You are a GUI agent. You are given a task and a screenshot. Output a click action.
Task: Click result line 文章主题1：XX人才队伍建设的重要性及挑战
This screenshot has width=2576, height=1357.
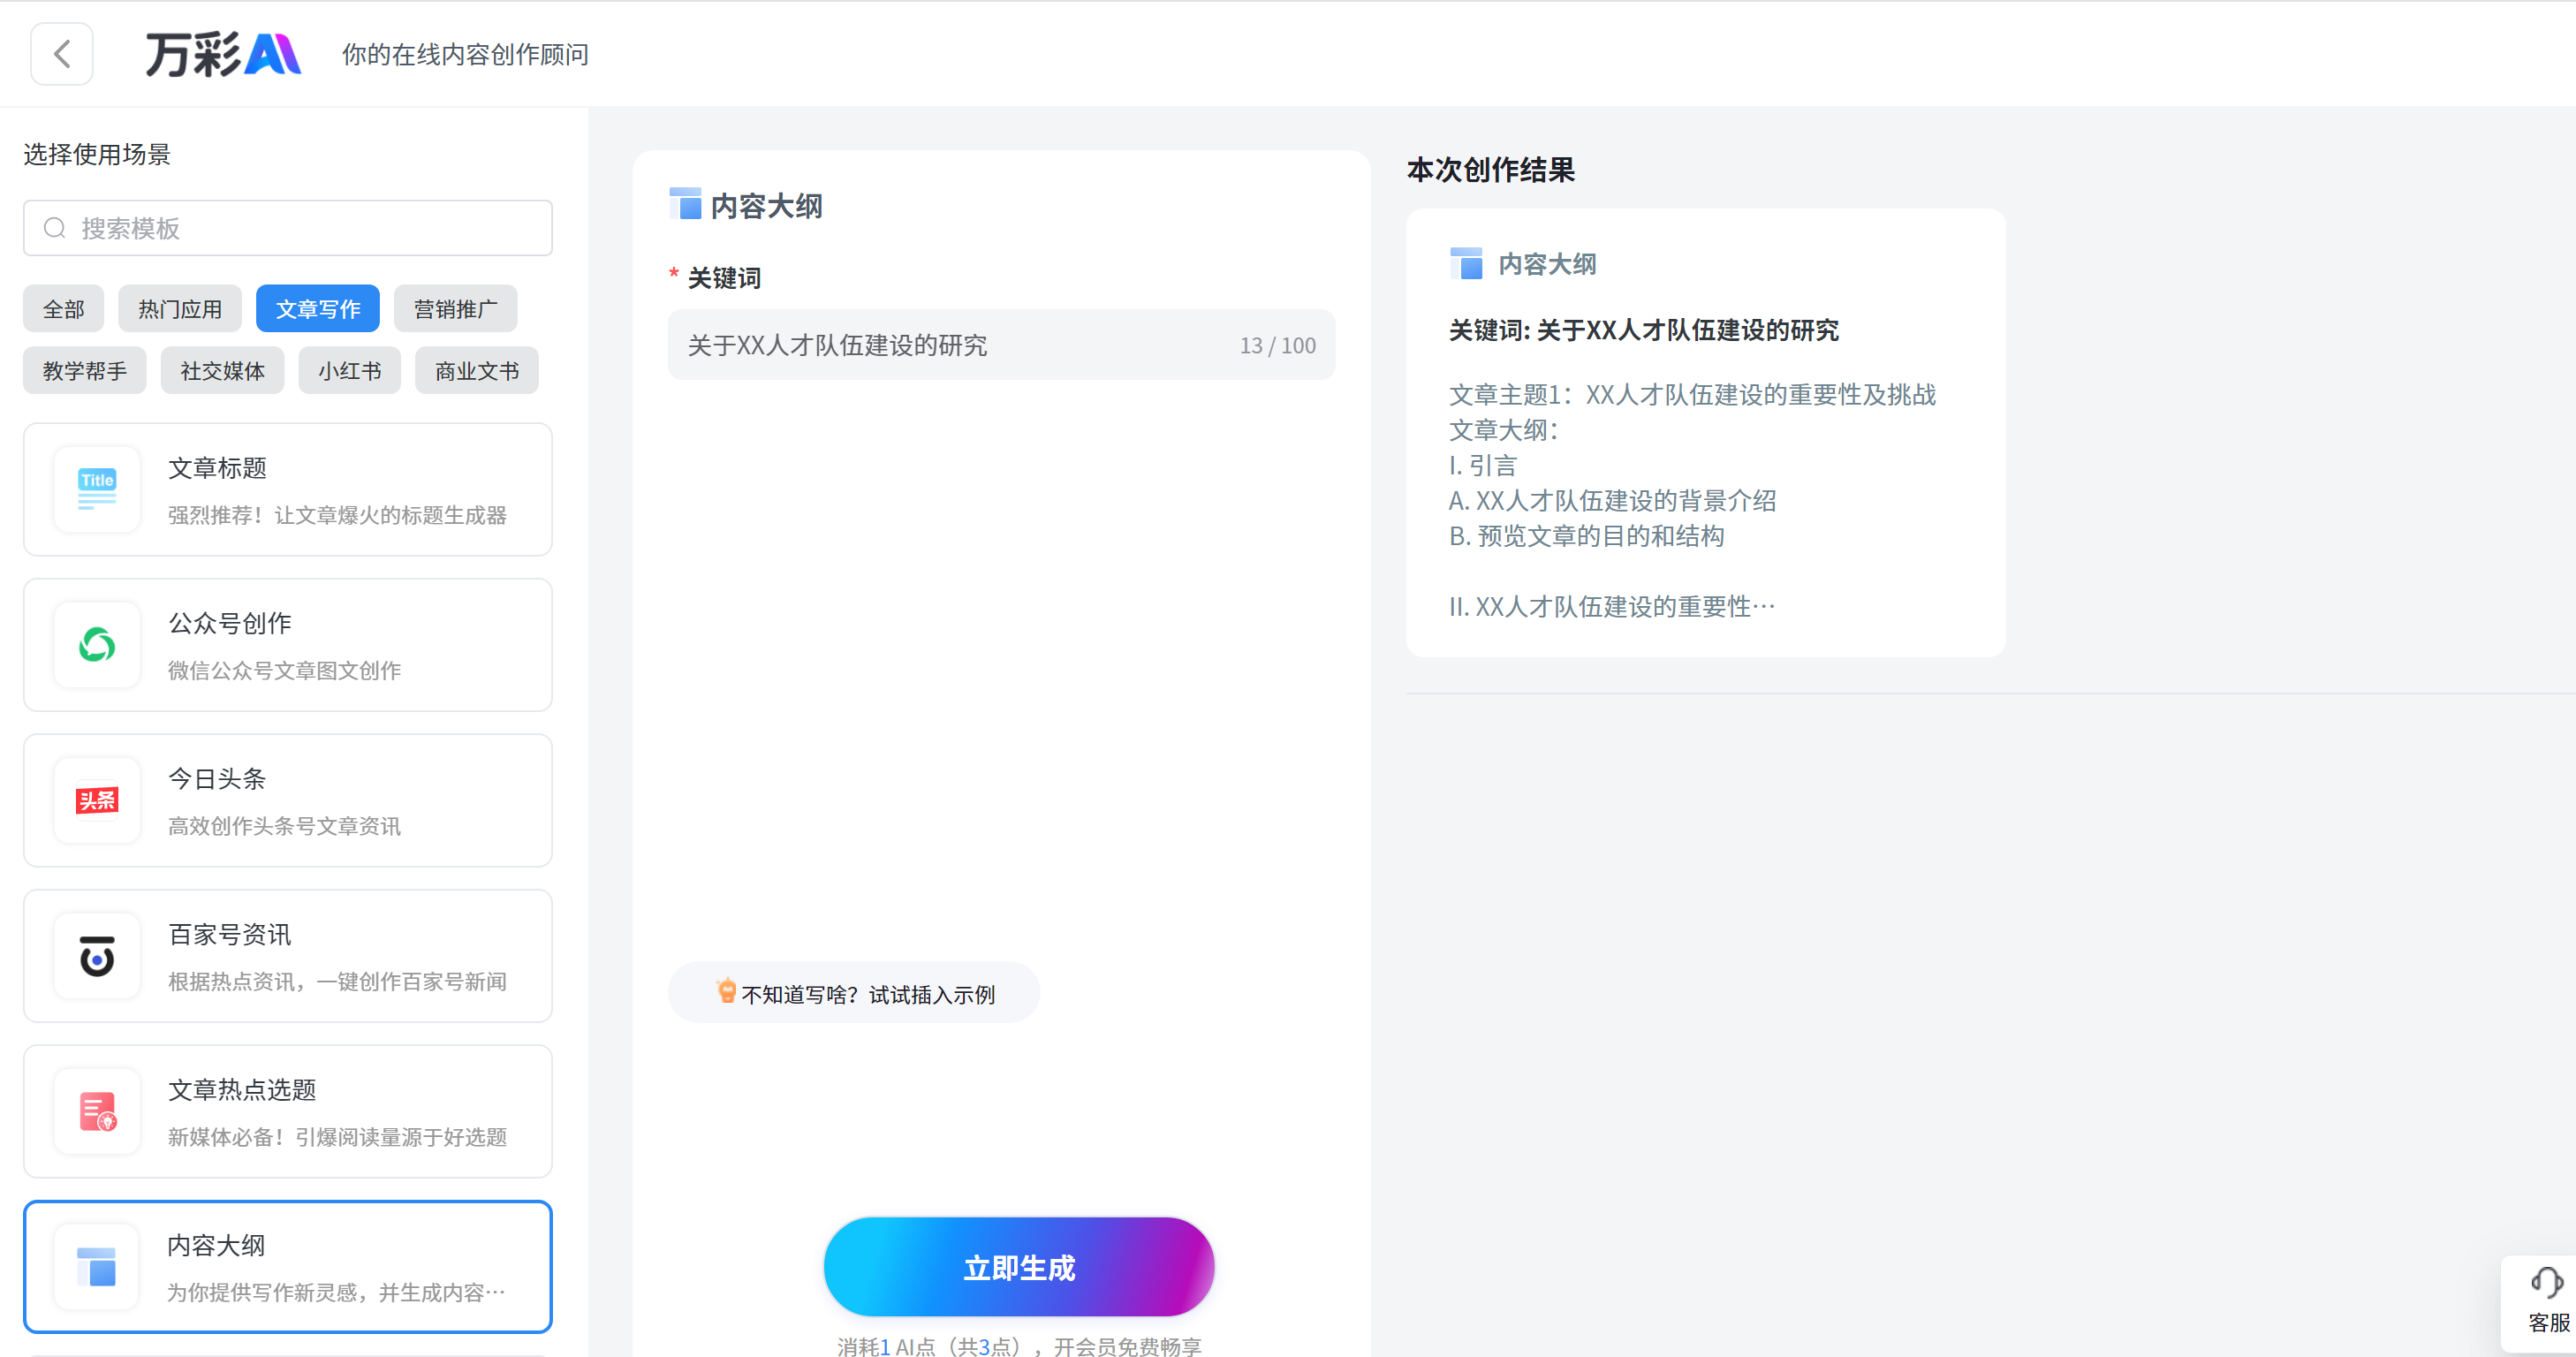click(1693, 395)
